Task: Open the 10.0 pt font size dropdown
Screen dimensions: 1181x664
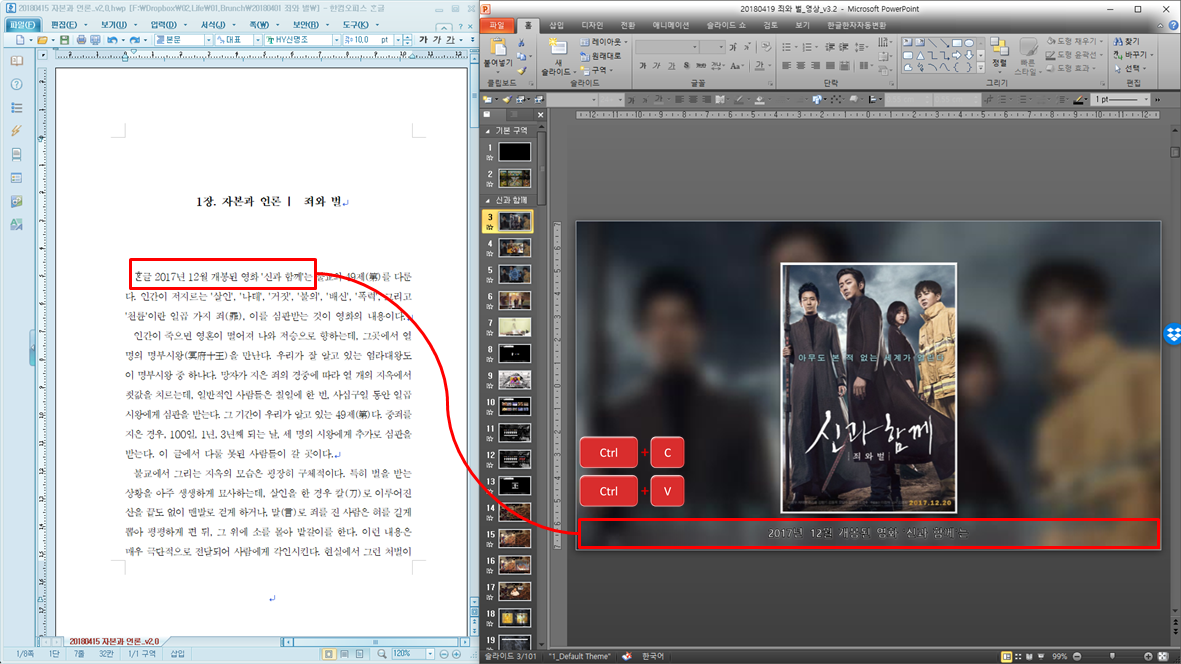Action: (398, 40)
